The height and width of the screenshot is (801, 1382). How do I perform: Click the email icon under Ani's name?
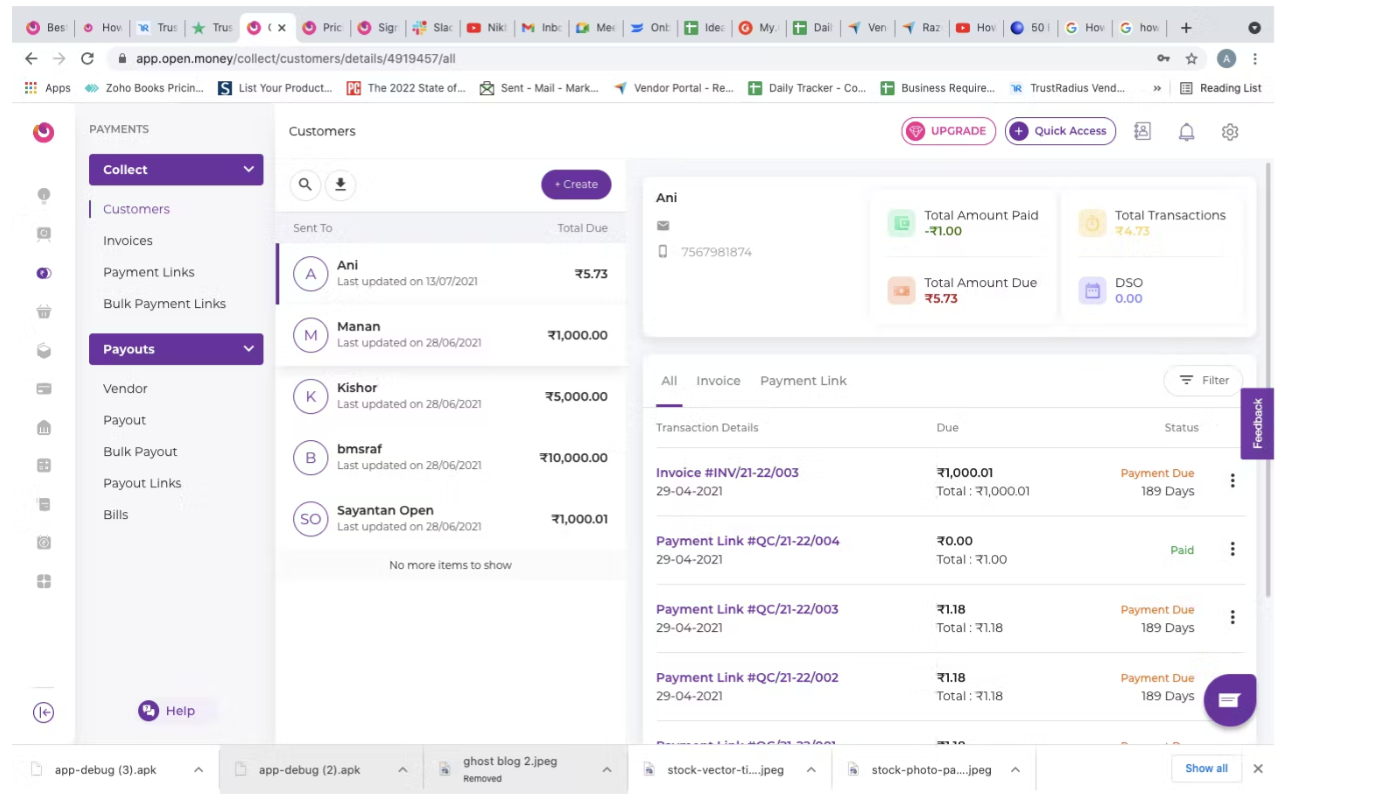tap(663, 225)
